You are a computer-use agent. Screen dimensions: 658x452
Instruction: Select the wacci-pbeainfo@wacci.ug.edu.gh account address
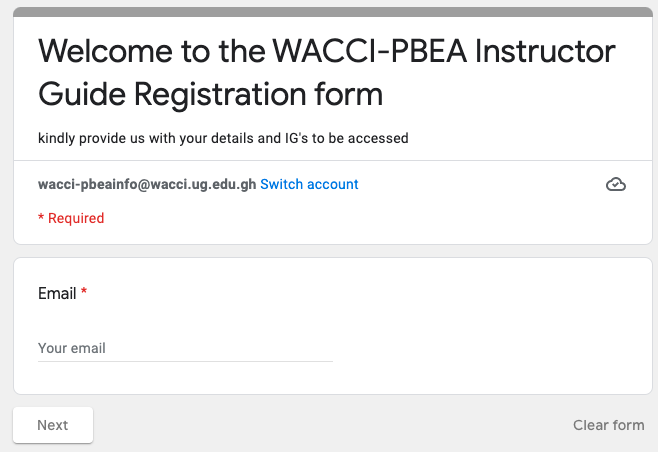coord(147,184)
